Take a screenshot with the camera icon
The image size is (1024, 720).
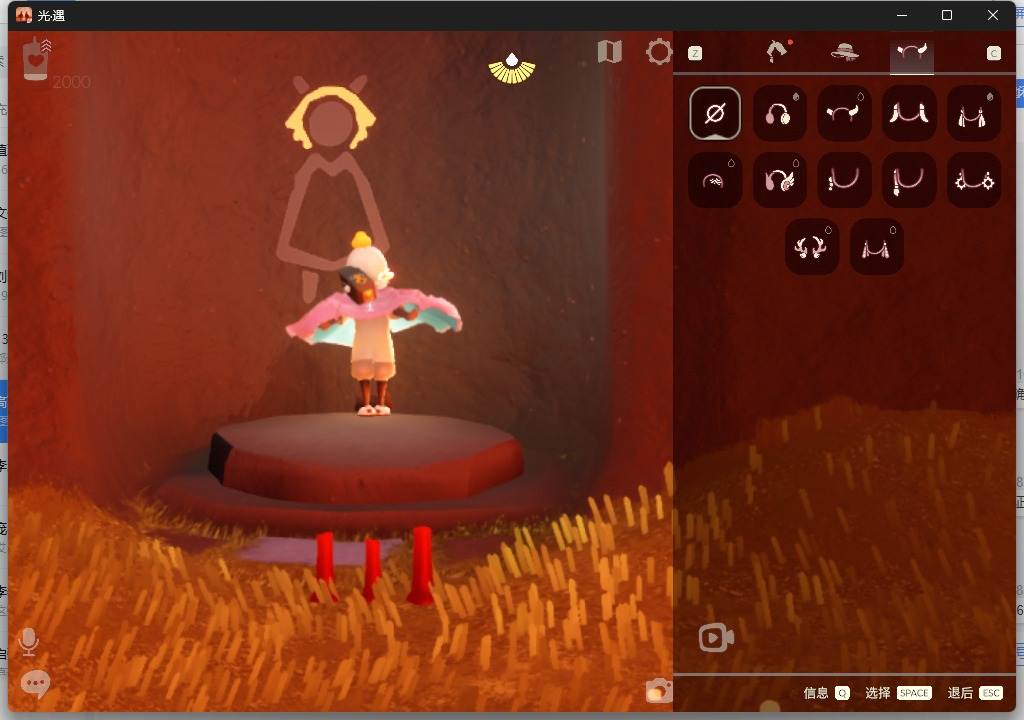pyautogui.click(x=658, y=691)
